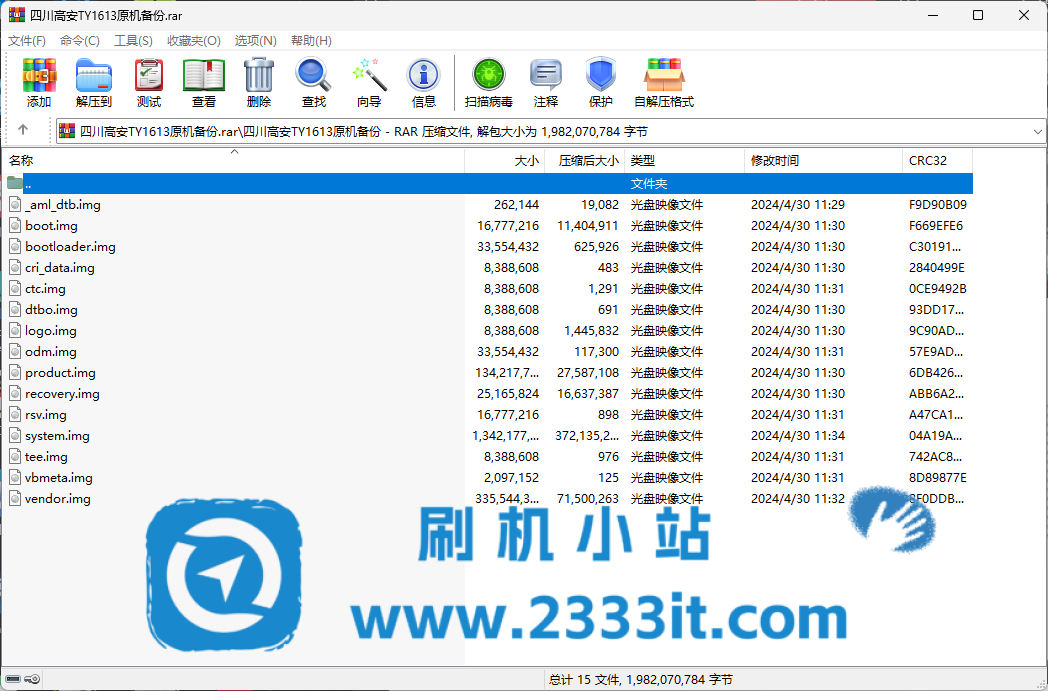Select the vbmeta.img file
Viewport: 1048px width, 691px height.
[59, 477]
